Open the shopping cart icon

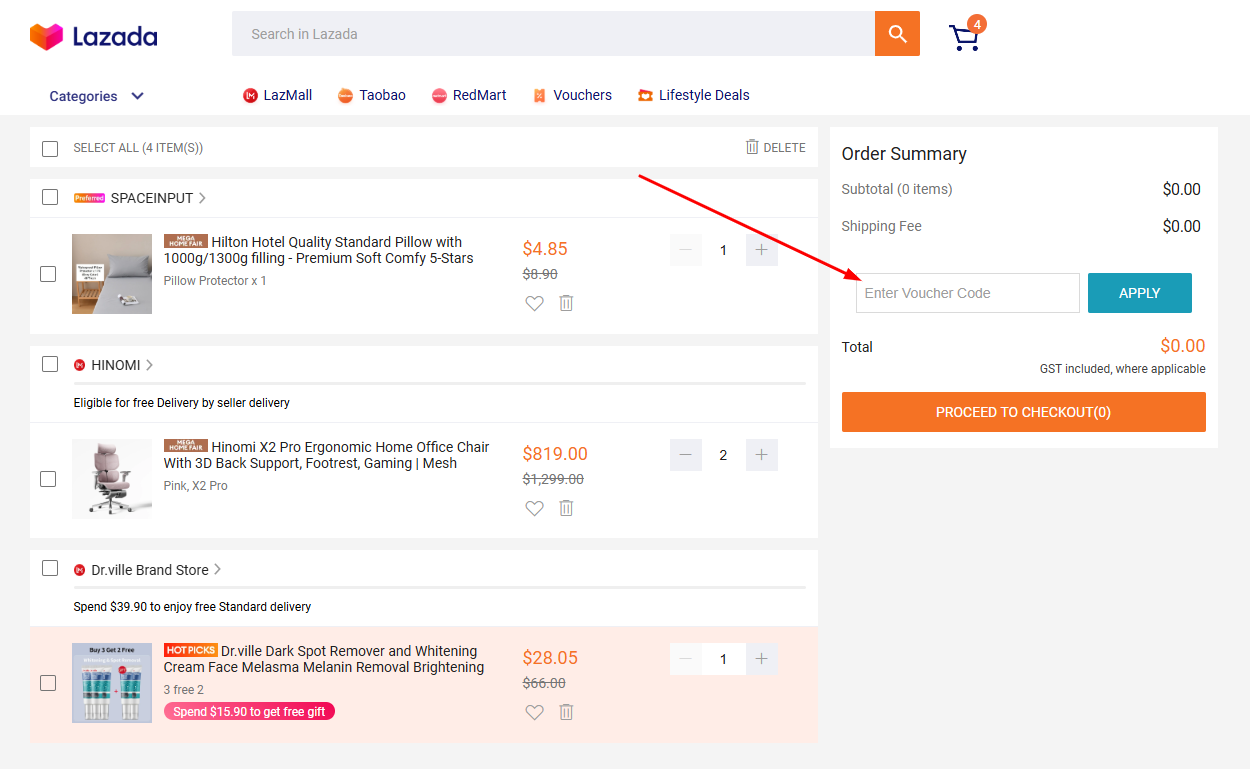[x=963, y=34]
